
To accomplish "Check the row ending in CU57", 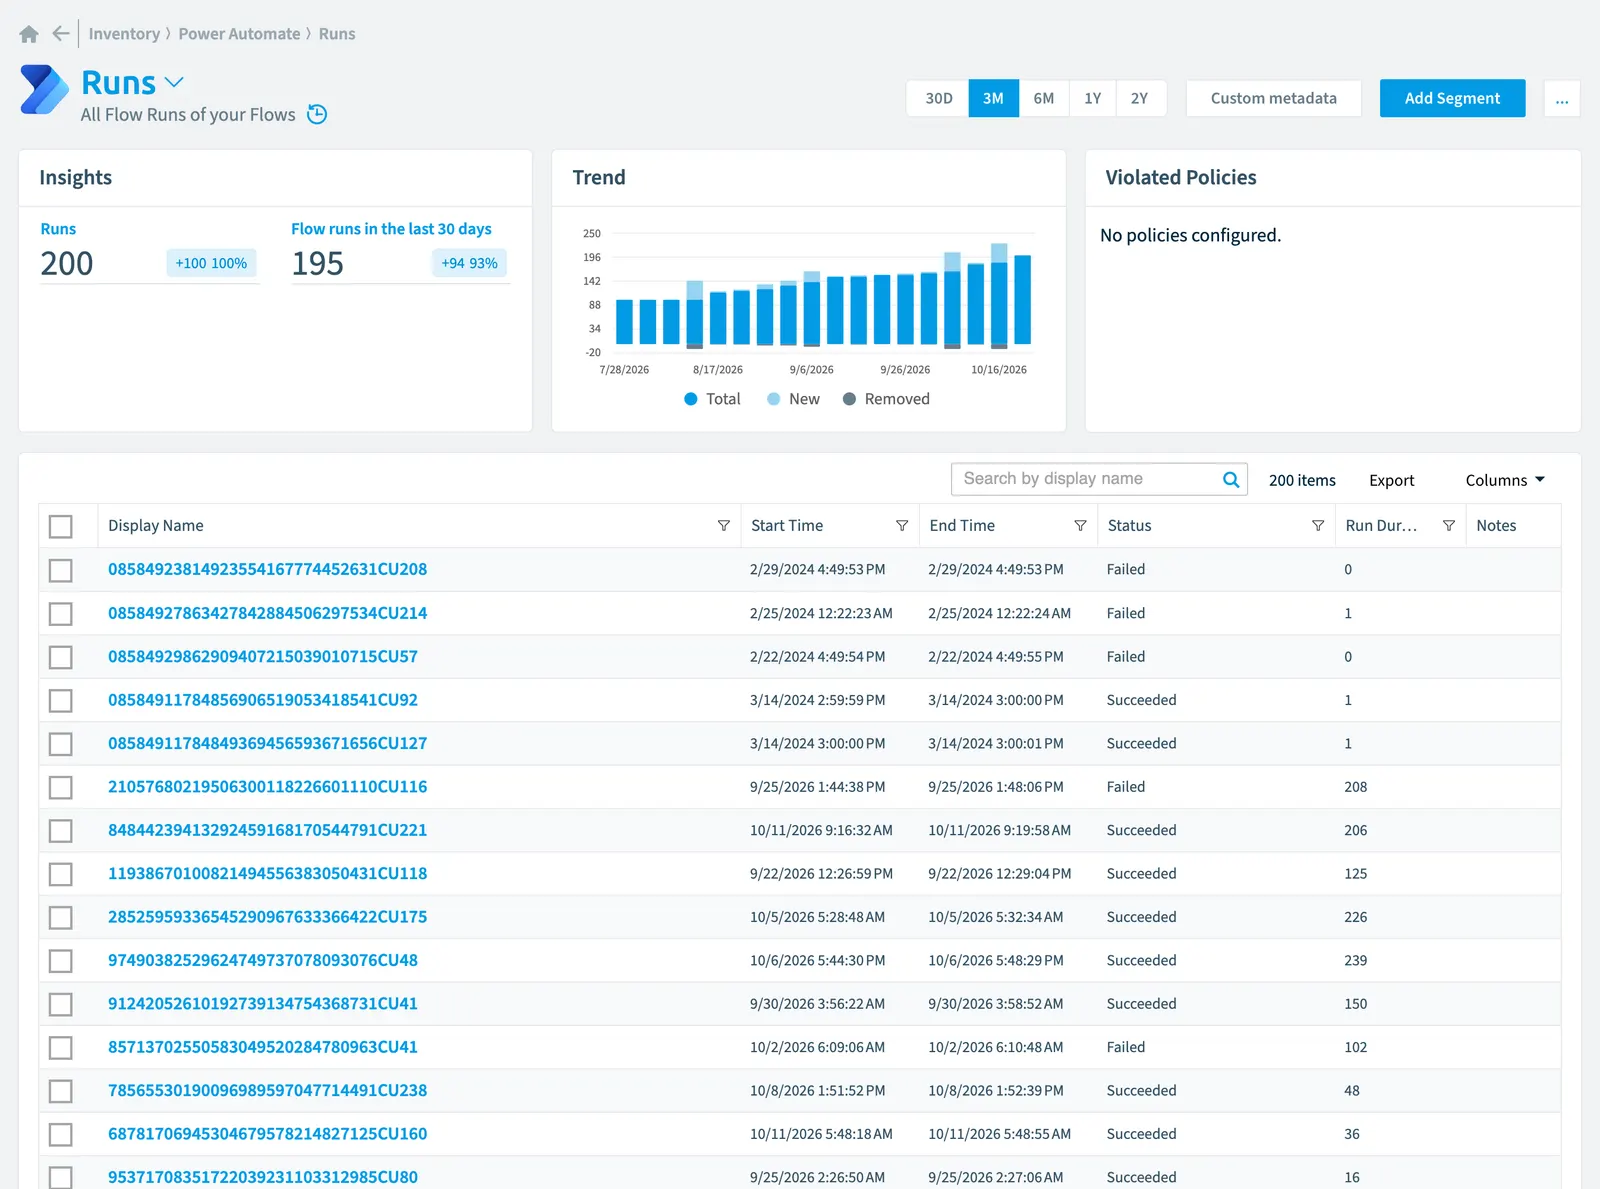I will pos(61,657).
